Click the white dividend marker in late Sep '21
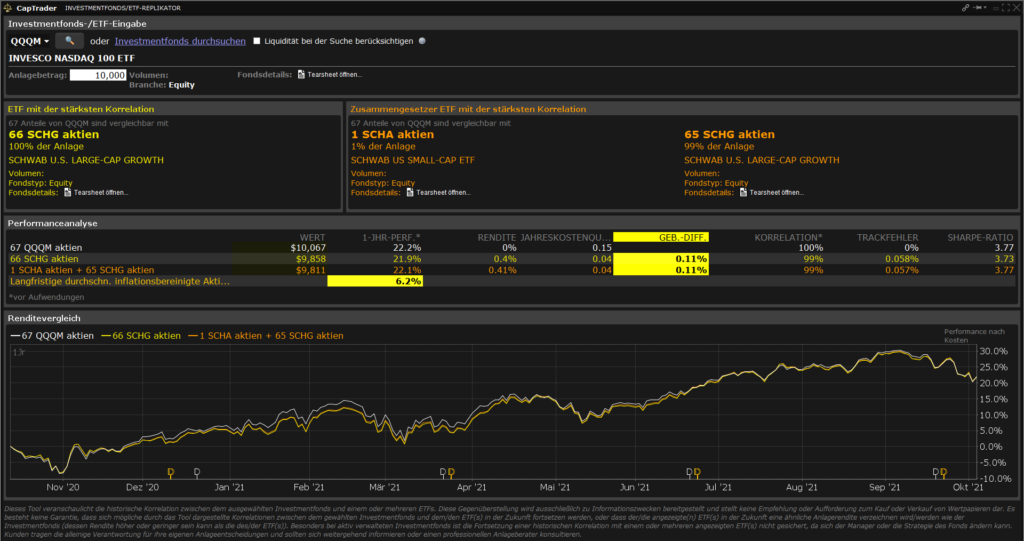 tap(936, 472)
